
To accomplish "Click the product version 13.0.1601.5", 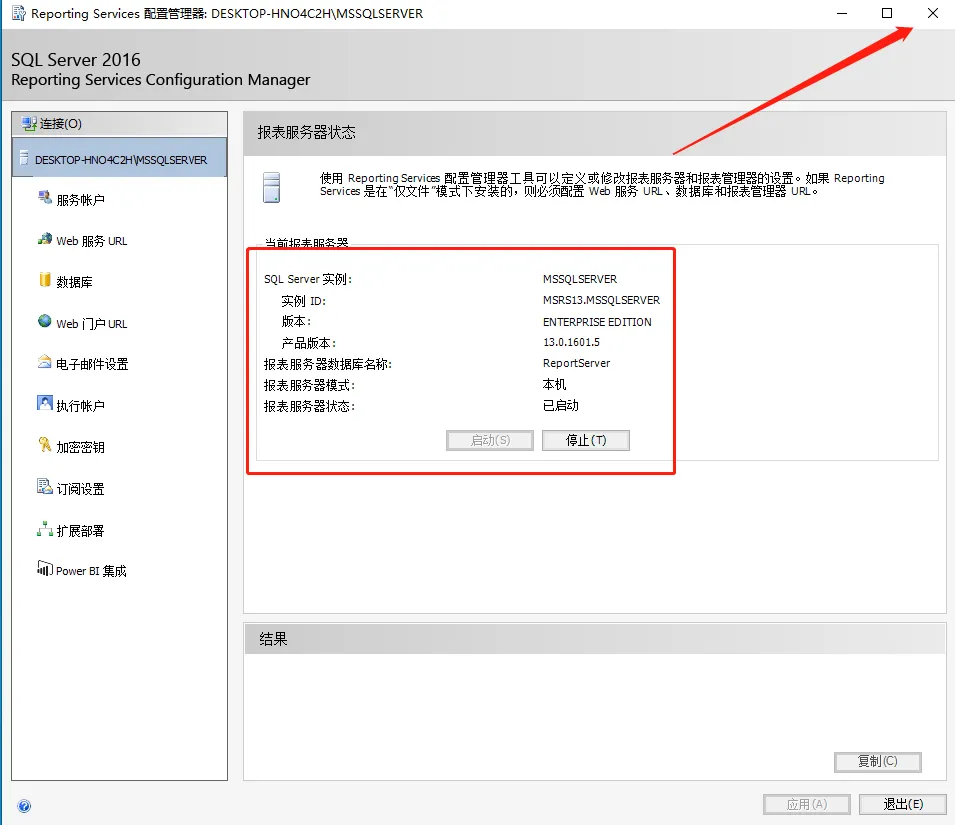I will [571, 342].
